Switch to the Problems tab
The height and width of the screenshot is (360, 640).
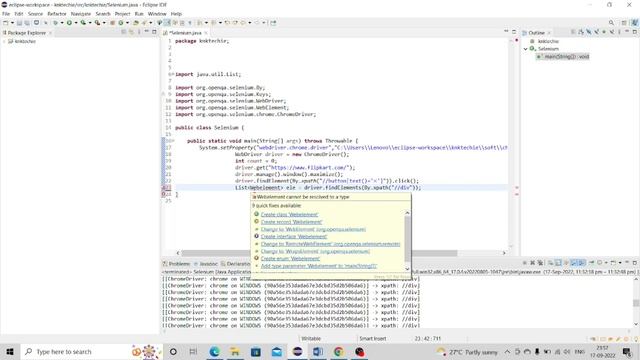pos(176,264)
